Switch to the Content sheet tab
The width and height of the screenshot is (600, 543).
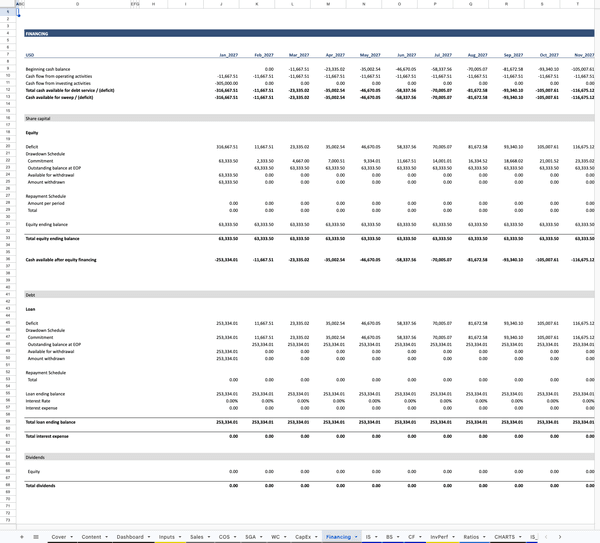point(91,537)
